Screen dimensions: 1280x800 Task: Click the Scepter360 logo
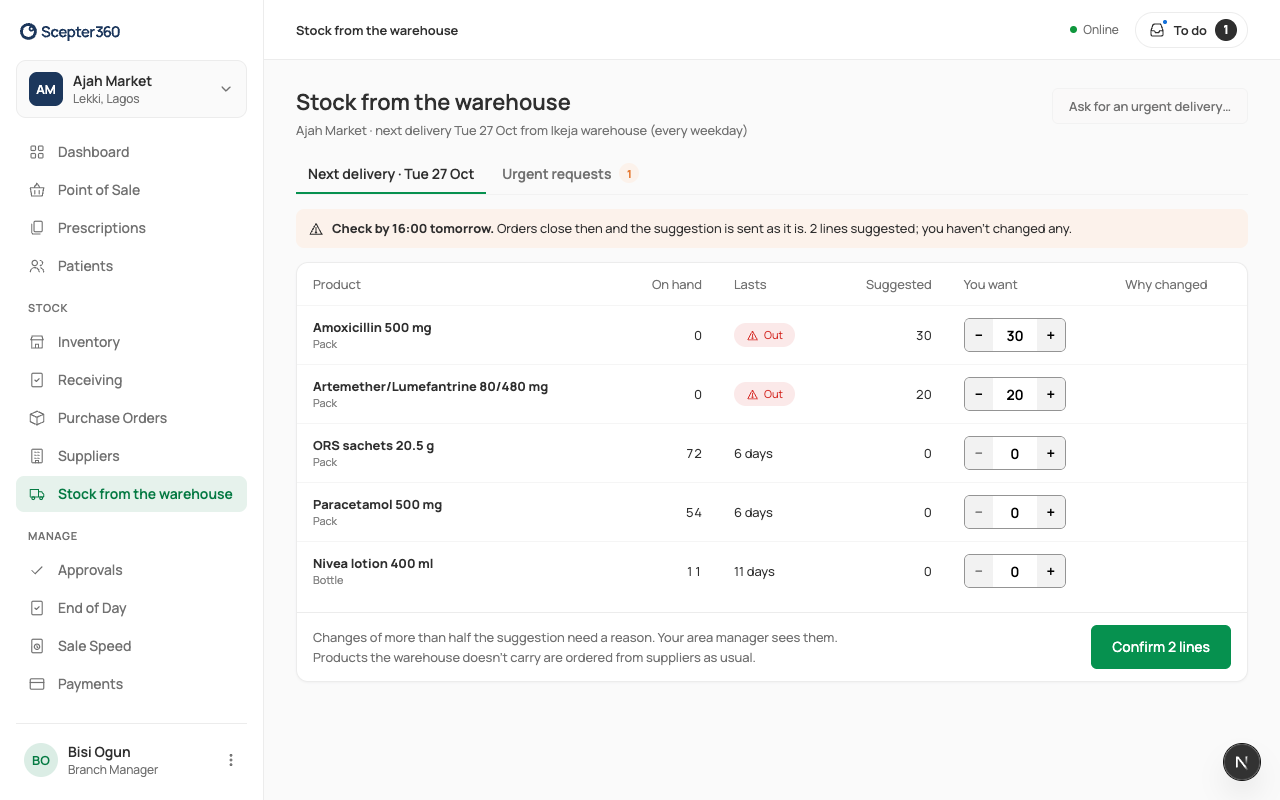70,31
